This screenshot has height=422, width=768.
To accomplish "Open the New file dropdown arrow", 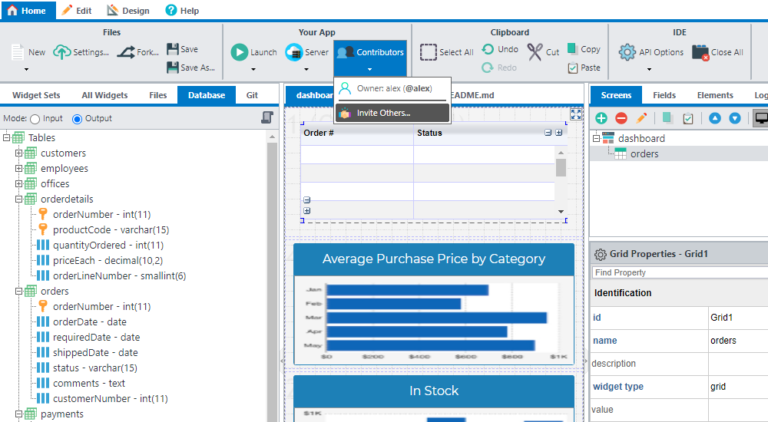I will pos(26,70).
